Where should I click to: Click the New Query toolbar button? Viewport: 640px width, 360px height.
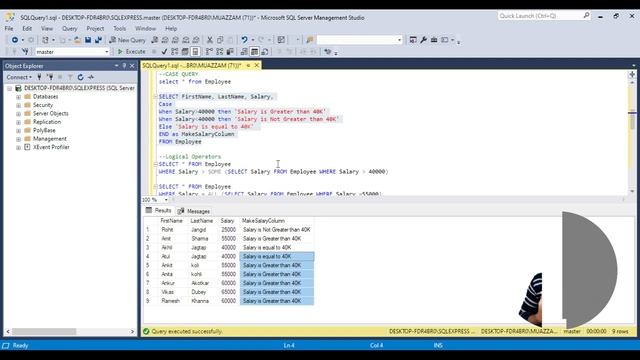[127, 40]
